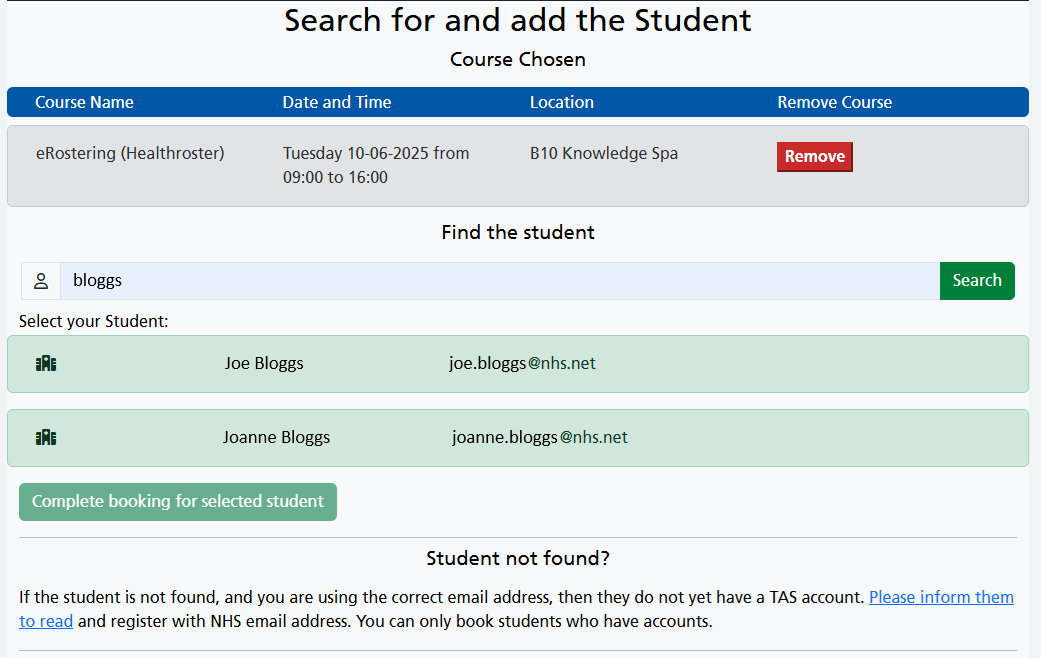Click the person icon beside the search box
Image resolution: width=1041 pixels, height=660 pixels.
(x=41, y=281)
